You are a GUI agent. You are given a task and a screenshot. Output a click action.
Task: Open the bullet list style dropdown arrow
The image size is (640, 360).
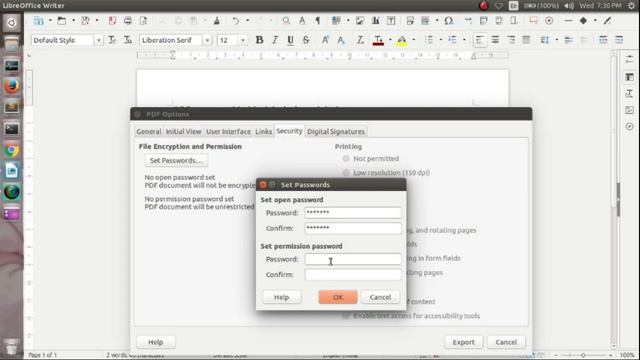coord(441,40)
